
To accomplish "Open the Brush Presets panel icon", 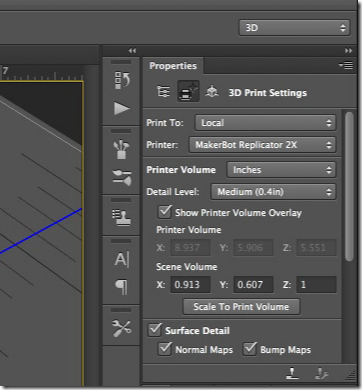I will [x=122, y=149].
